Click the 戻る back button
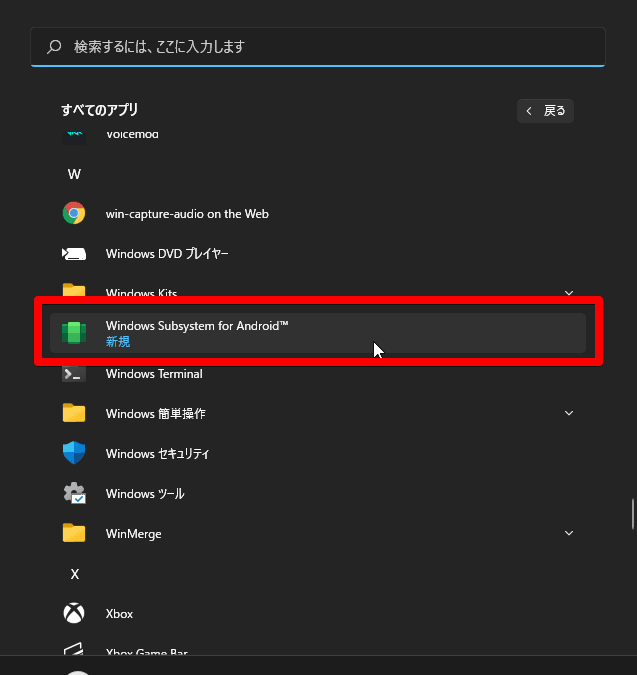 click(545, 111)
